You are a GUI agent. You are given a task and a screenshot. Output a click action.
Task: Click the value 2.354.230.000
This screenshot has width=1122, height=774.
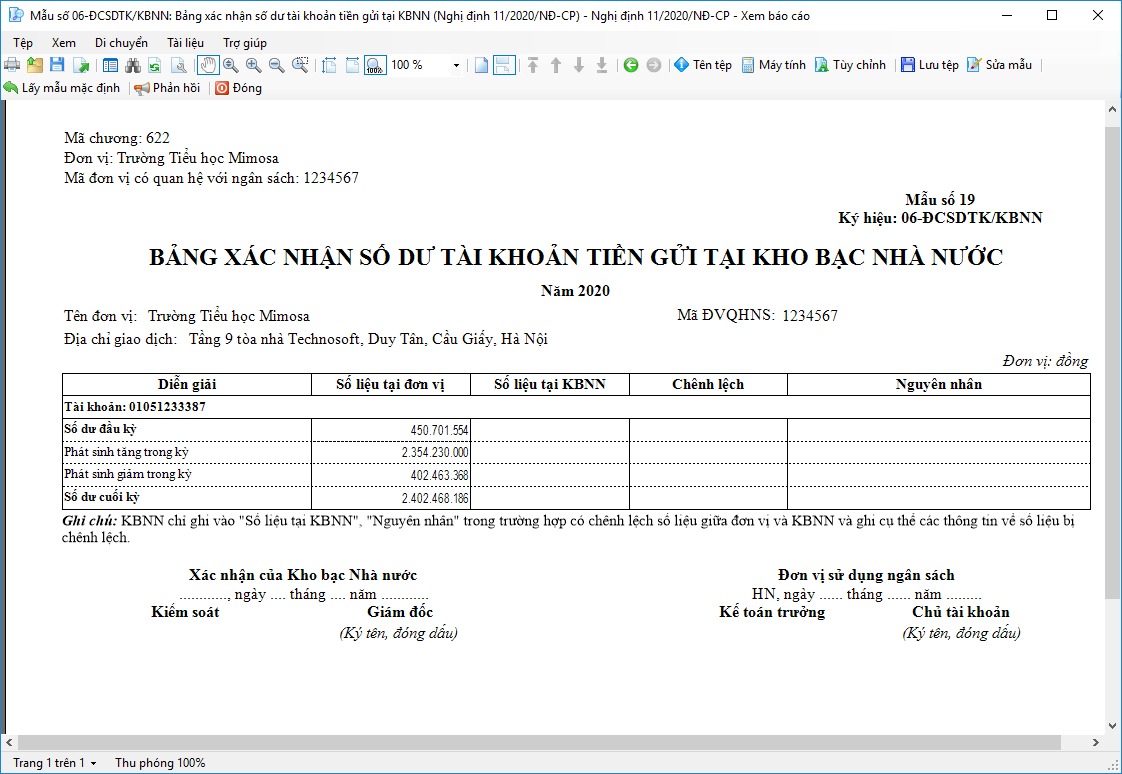tap(435, 453)
